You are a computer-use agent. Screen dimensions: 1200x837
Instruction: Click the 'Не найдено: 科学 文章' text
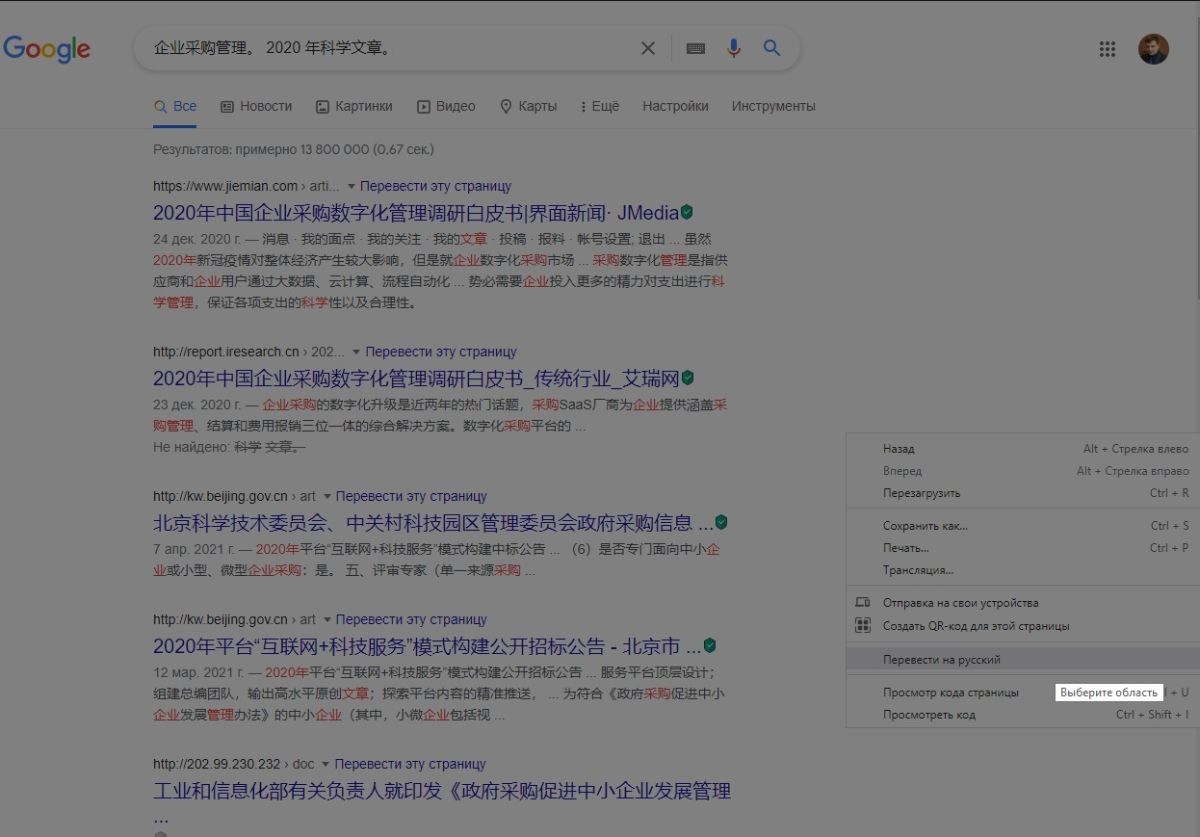pos(229,446)
